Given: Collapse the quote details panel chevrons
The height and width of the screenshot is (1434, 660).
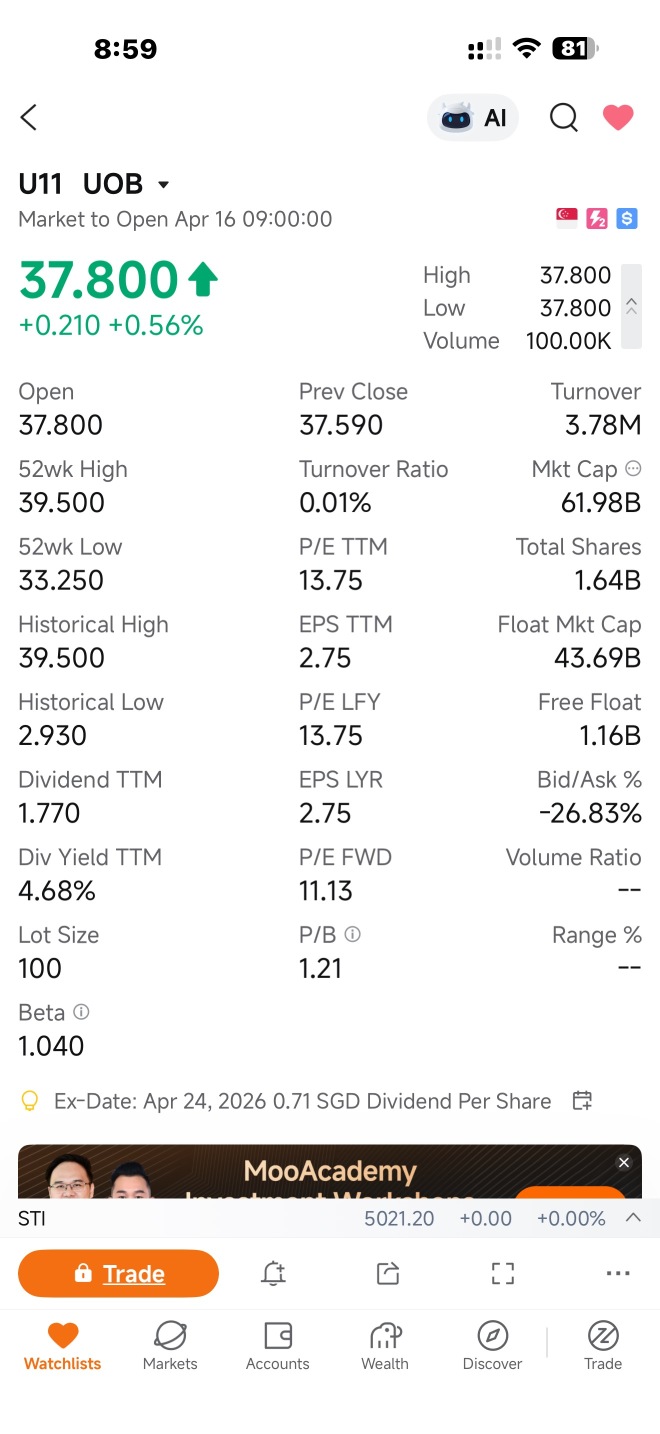Looking at the screenshot, I should point(631,307).
